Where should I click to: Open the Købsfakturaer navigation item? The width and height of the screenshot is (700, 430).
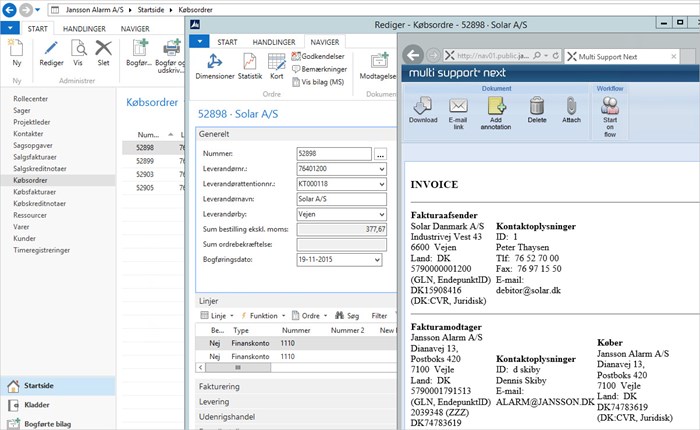click(34, 192)
